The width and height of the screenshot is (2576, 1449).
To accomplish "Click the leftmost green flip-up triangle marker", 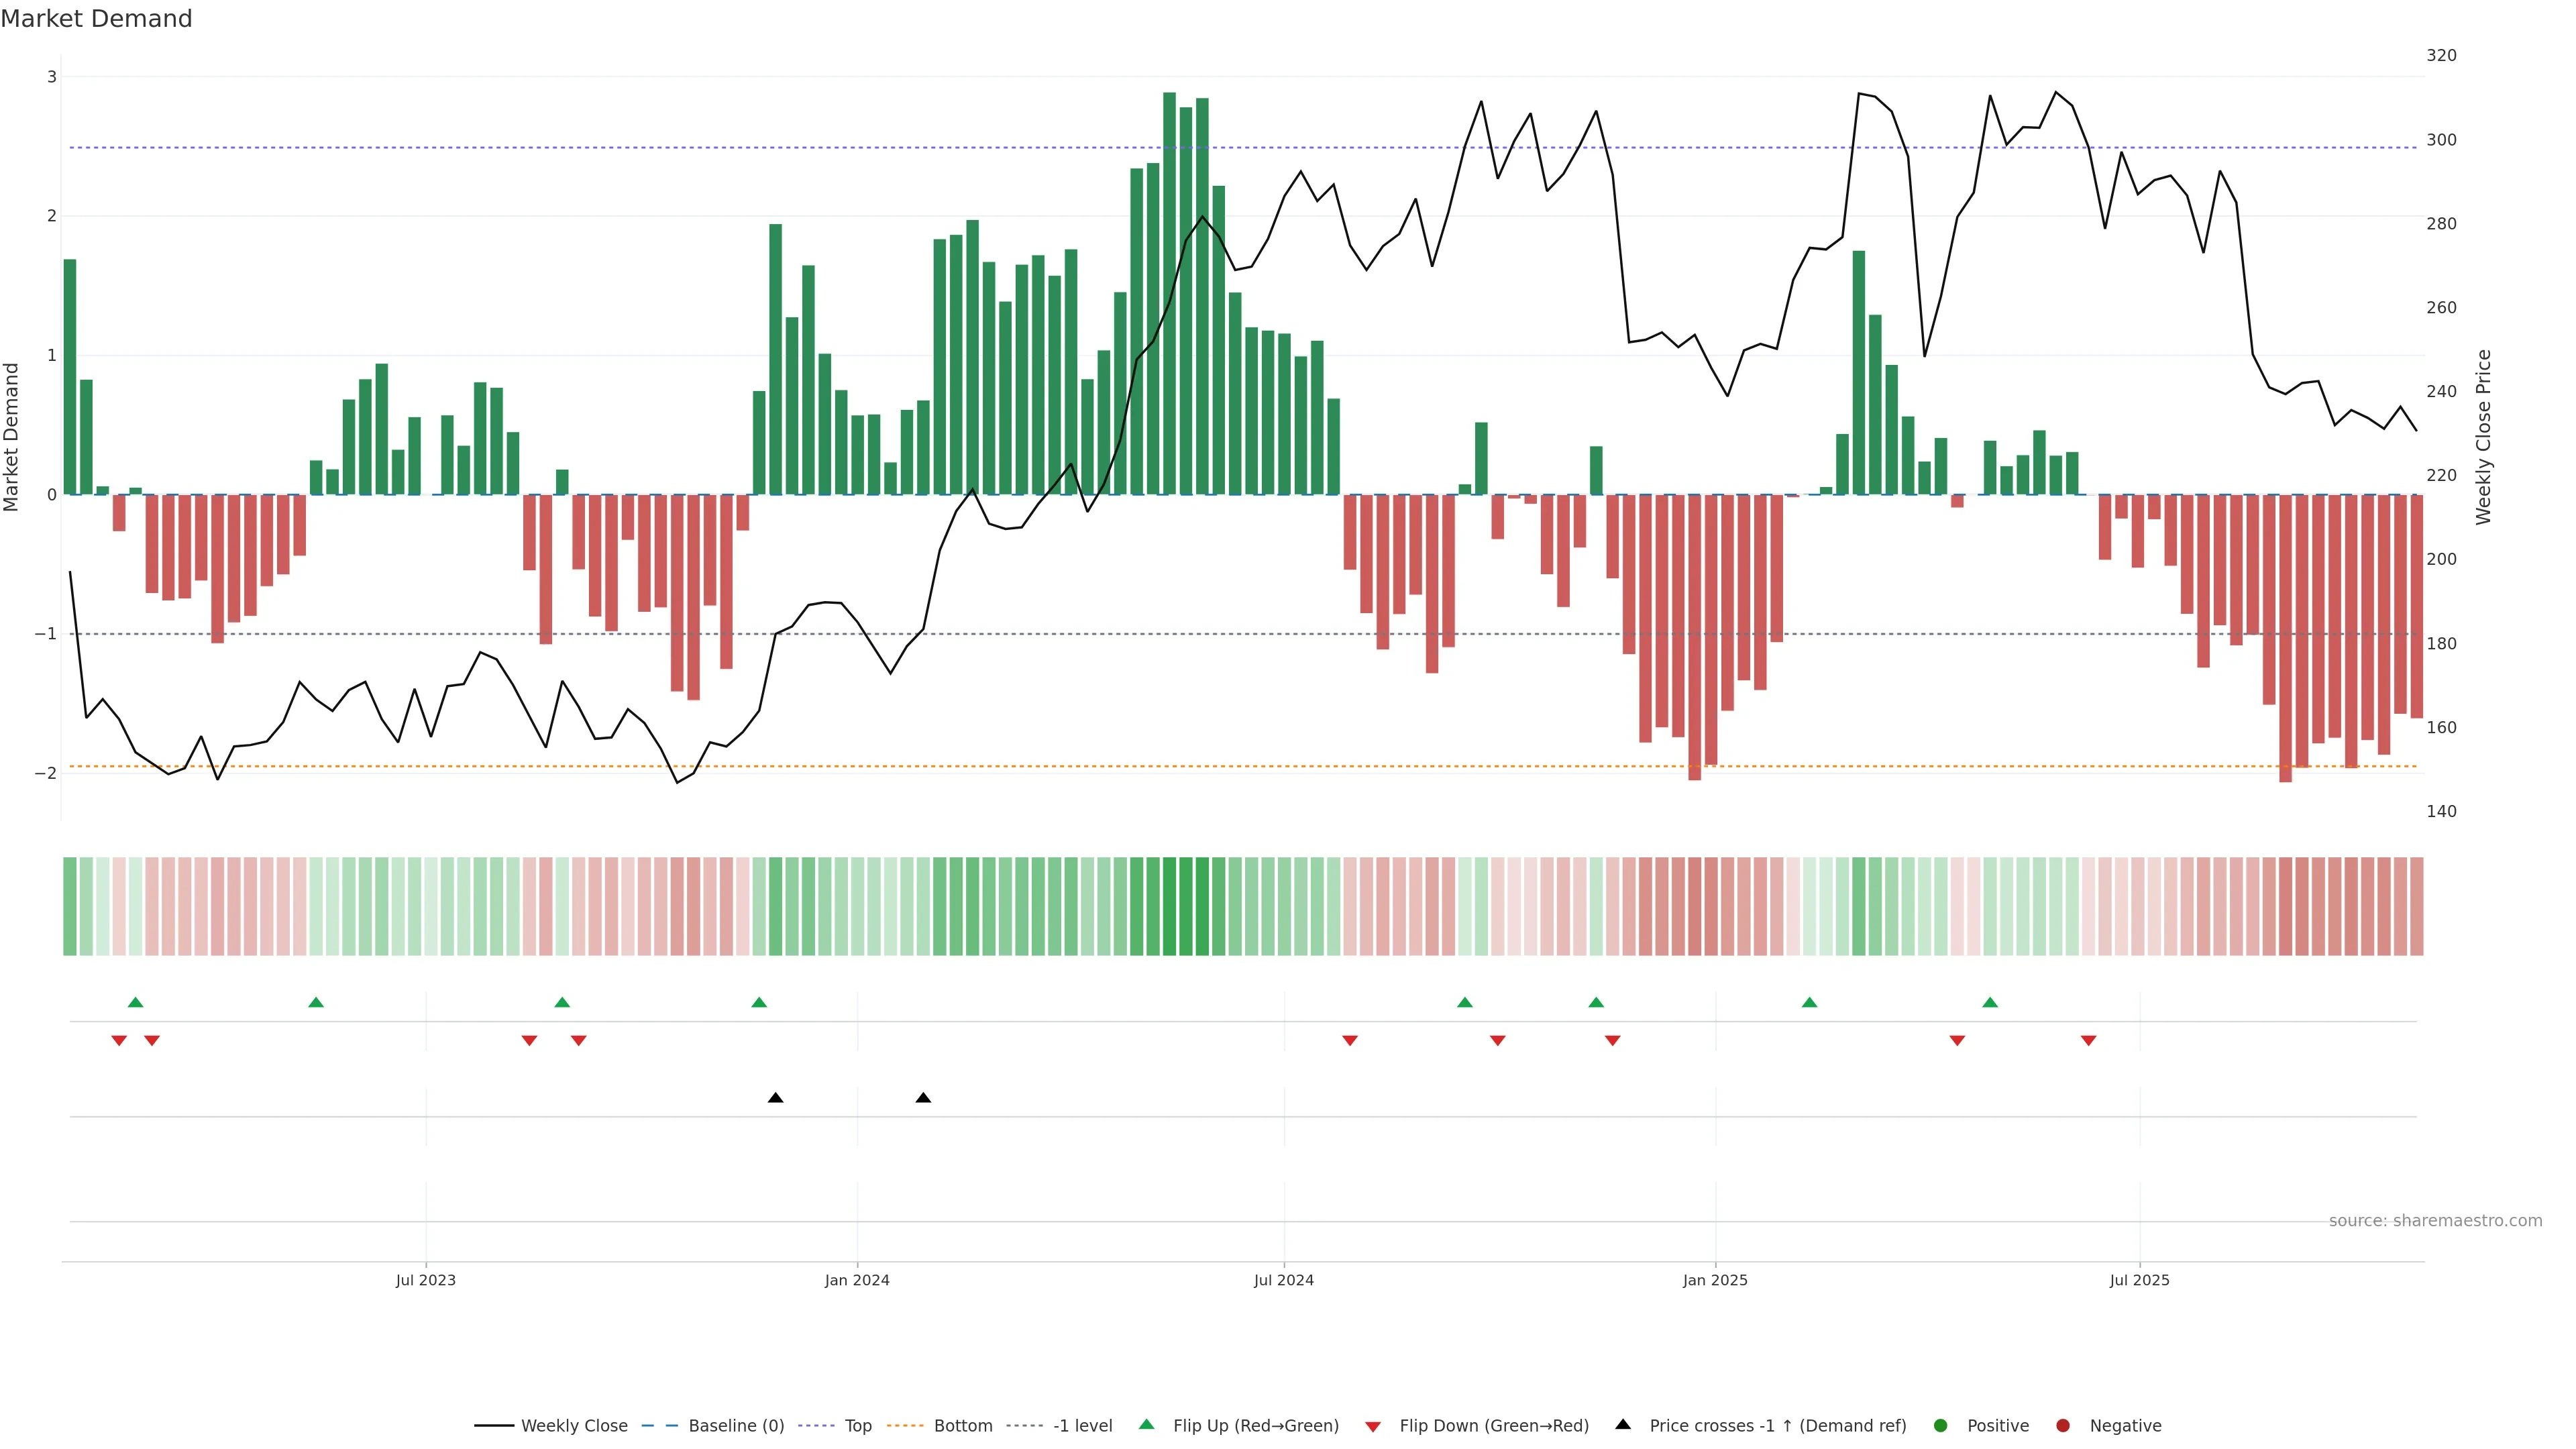I will coord(136,1002).
